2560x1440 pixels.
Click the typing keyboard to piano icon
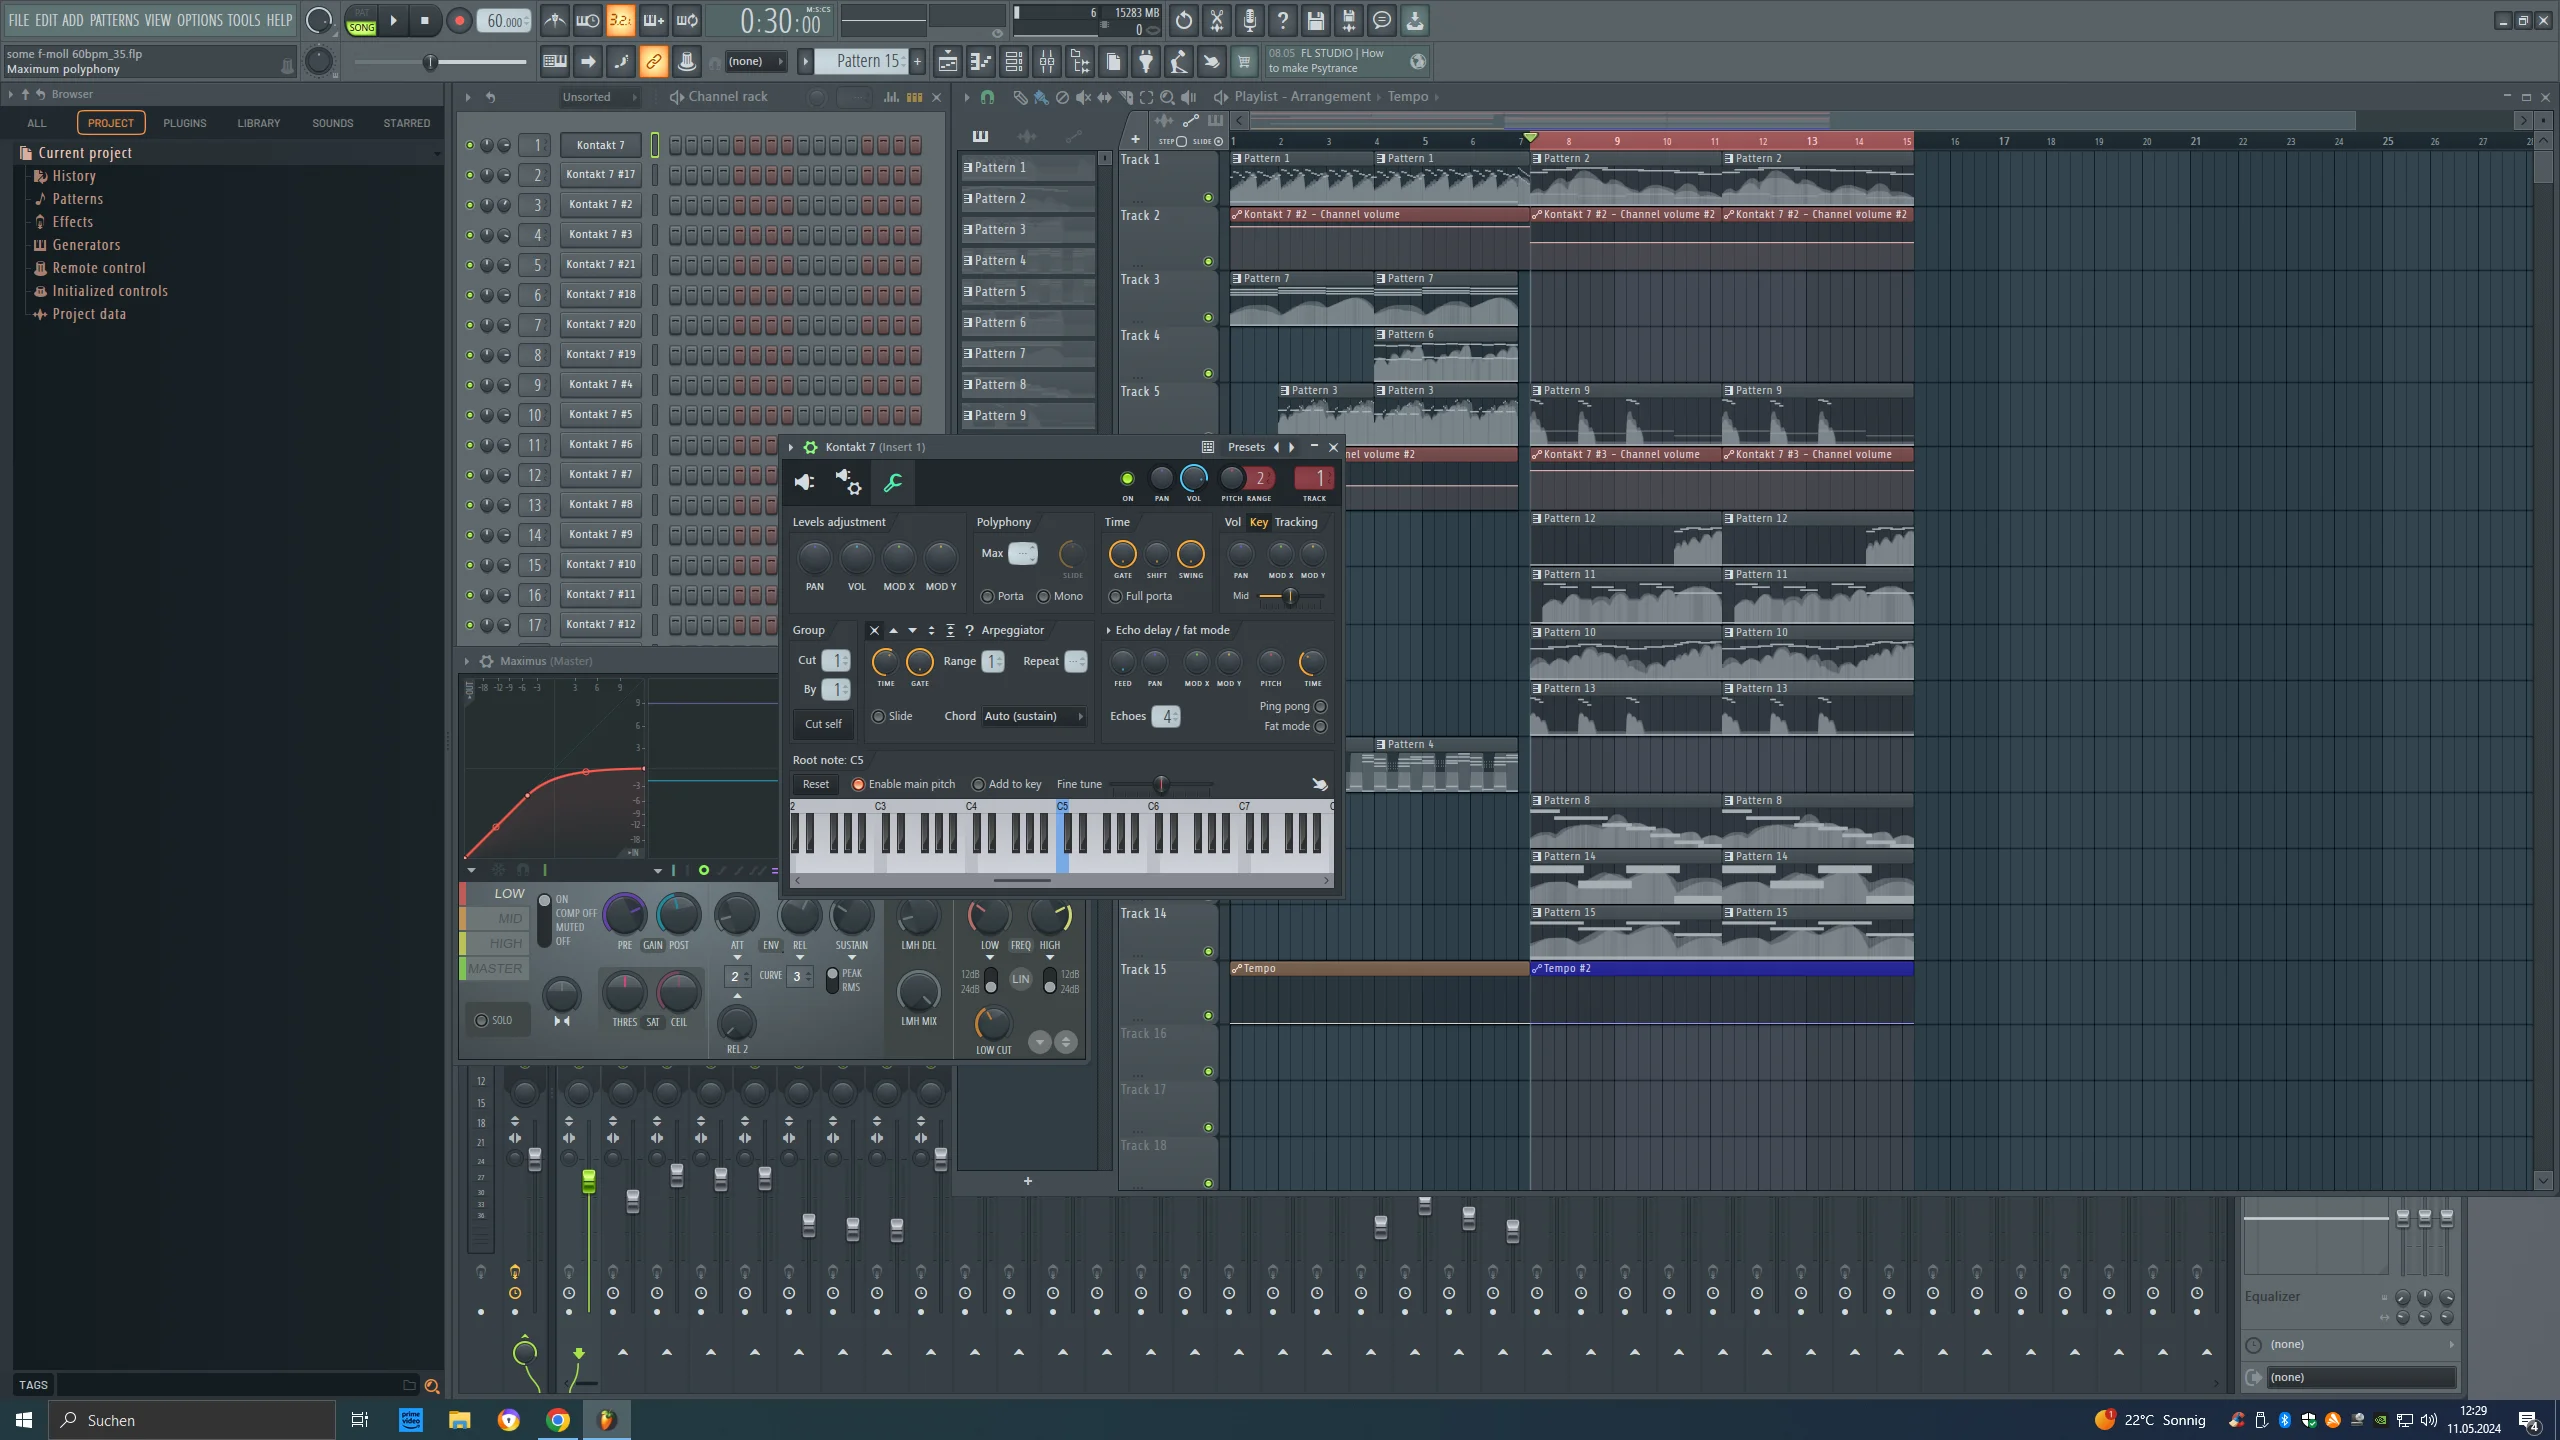pos(555,62)
